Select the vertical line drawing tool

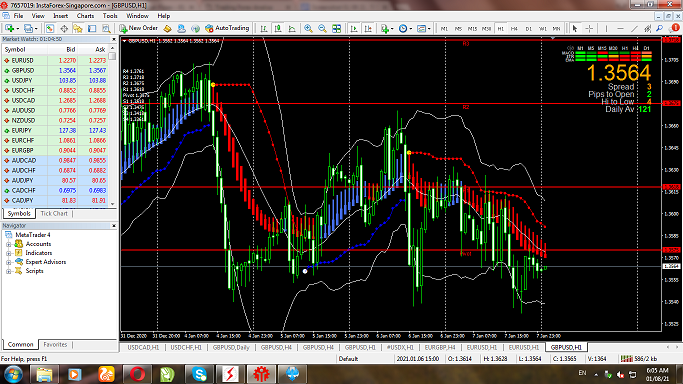pos(606,28)
